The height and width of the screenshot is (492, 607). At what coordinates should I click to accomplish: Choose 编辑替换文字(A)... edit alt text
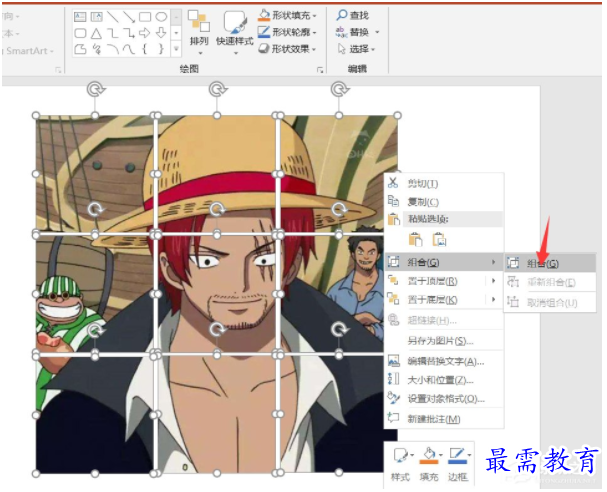click(444, 362)
